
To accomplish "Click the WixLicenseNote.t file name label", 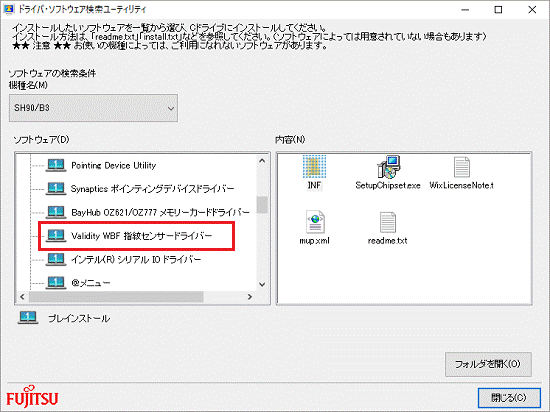I will 462,185.
